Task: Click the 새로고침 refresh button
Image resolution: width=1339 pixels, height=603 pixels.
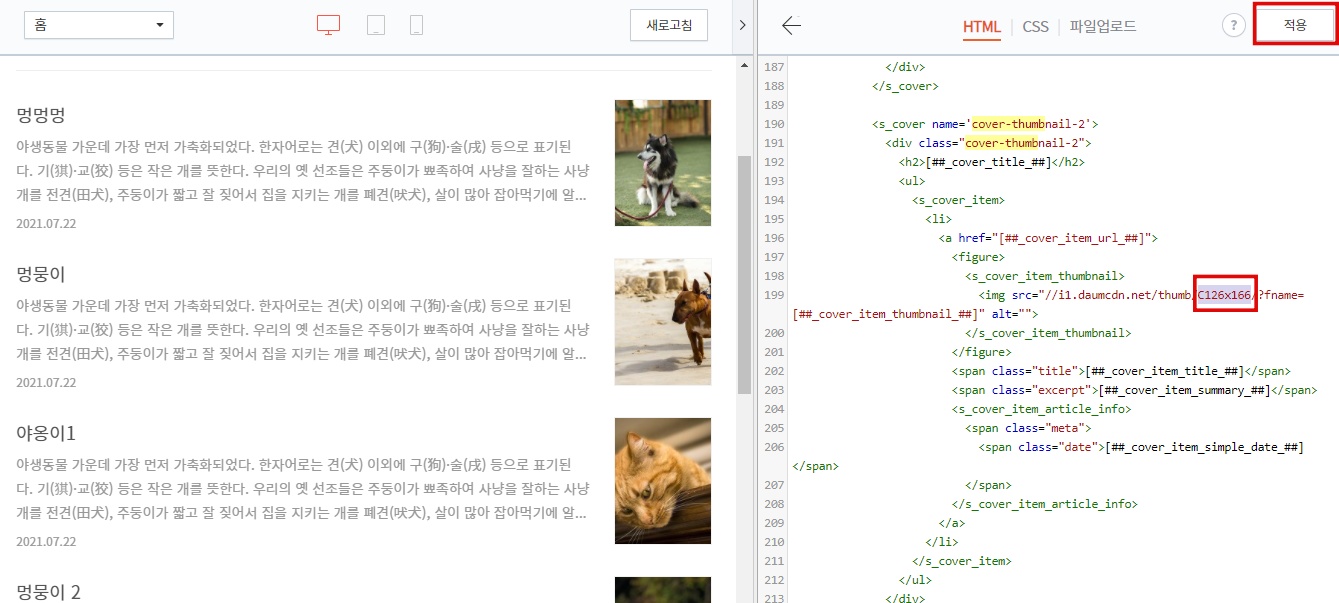Action: tap(669, 25)
